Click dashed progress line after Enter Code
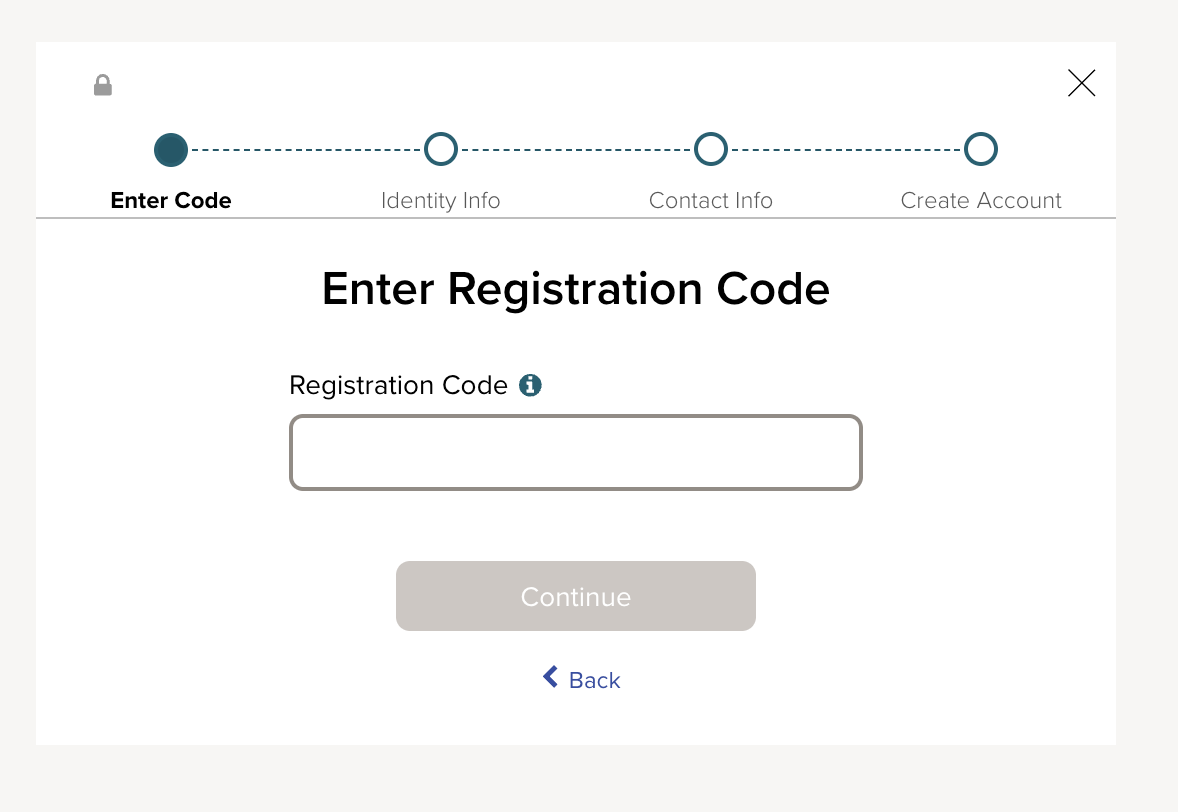Screen dimensions: 1178x812 (x=306, y=149)
